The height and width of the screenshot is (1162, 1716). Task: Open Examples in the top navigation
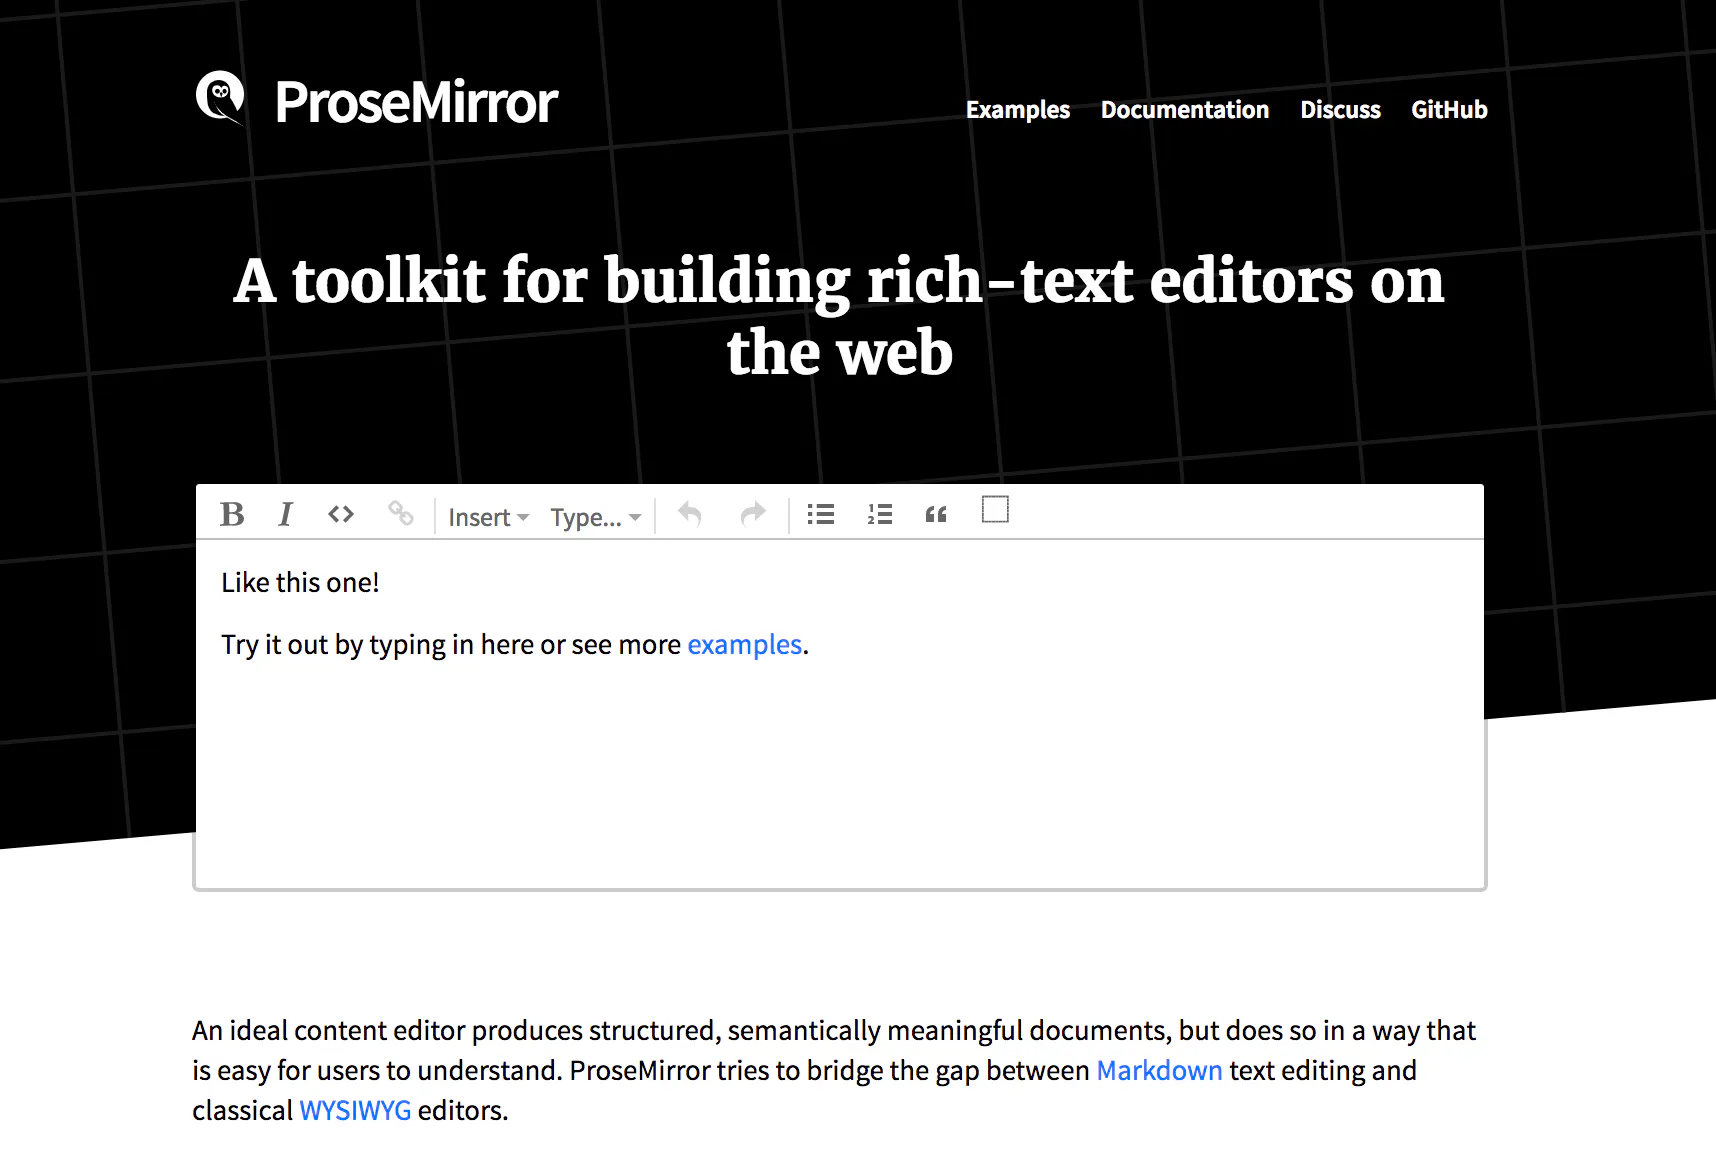pos(1017,110)
